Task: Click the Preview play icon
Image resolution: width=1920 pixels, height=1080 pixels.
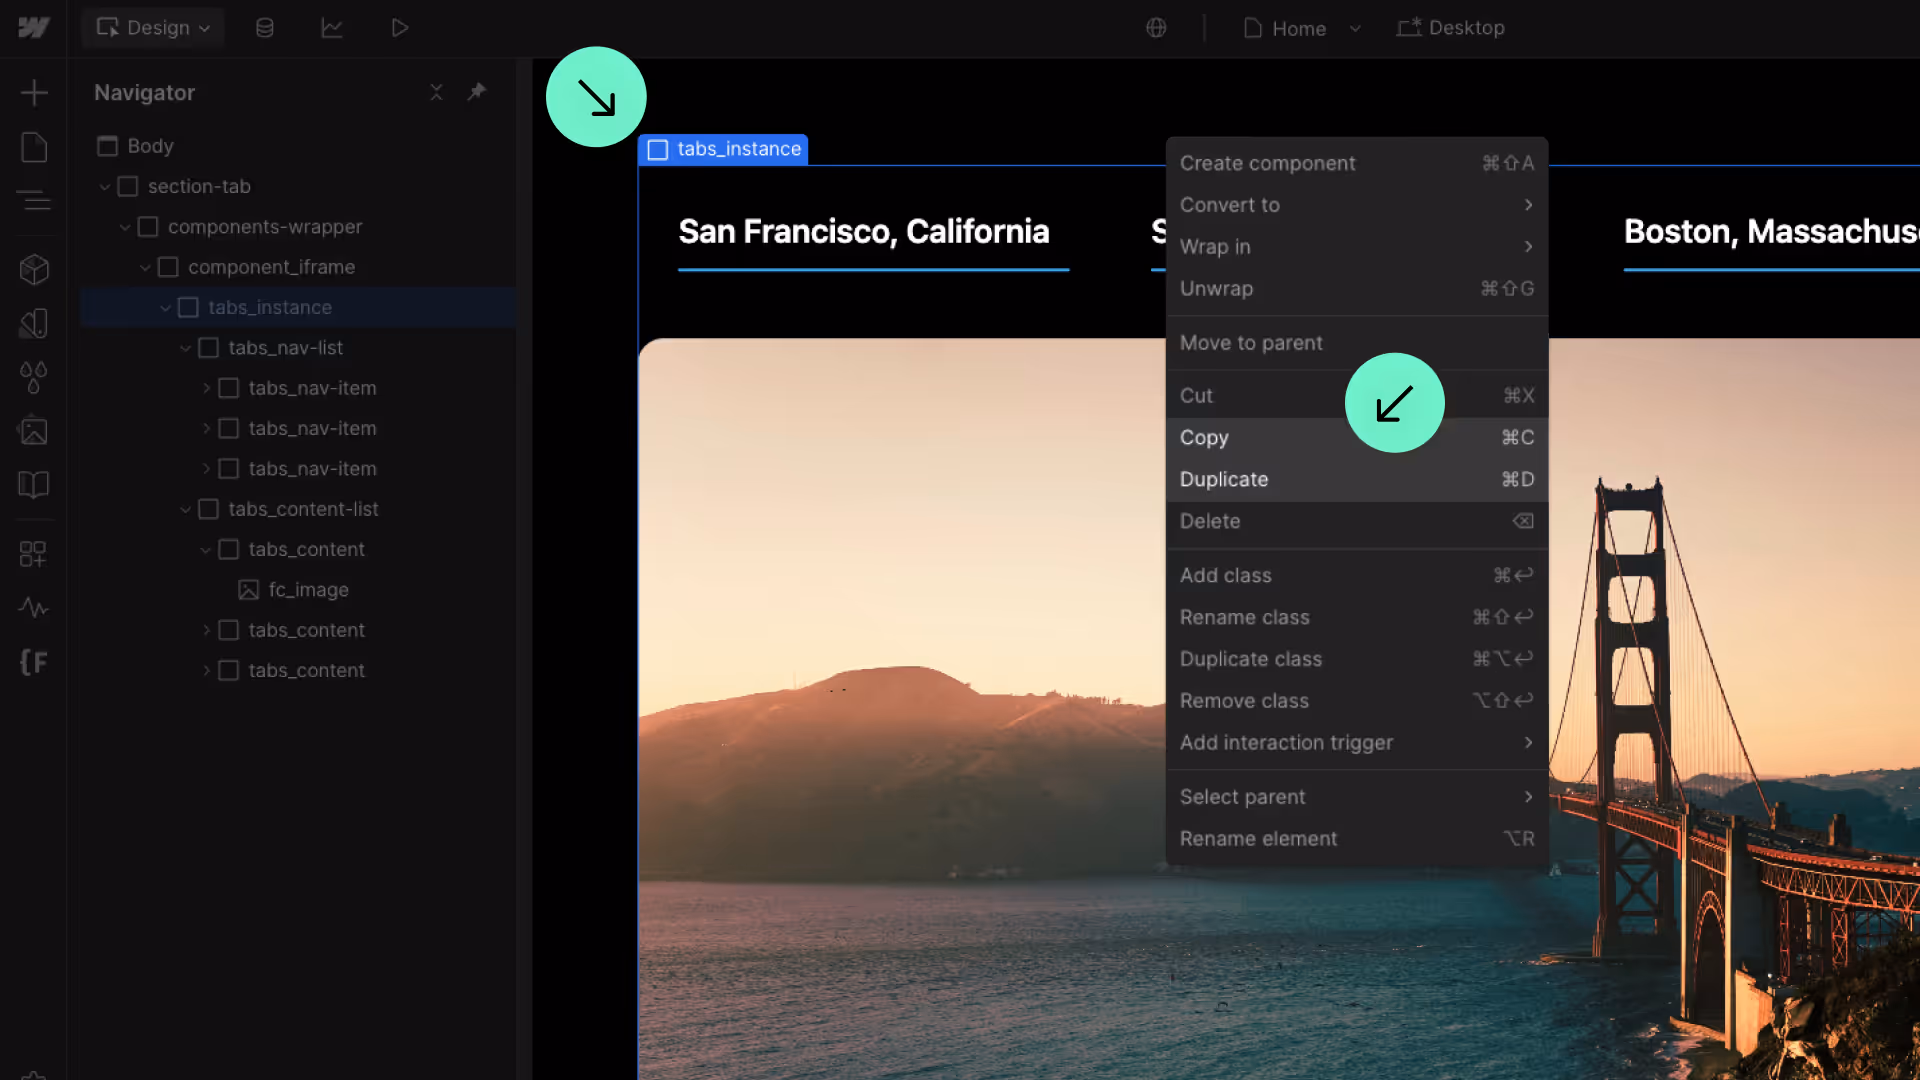Action: click(399, 28)
